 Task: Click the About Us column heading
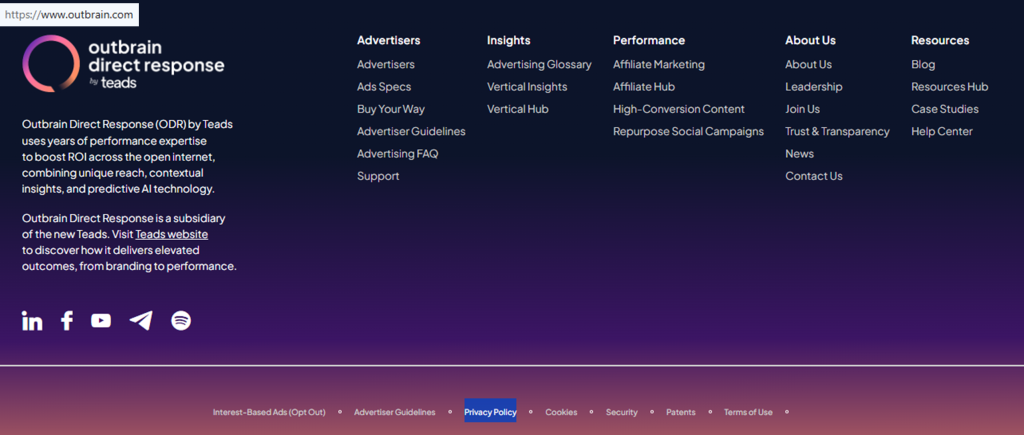pos(810,40)
